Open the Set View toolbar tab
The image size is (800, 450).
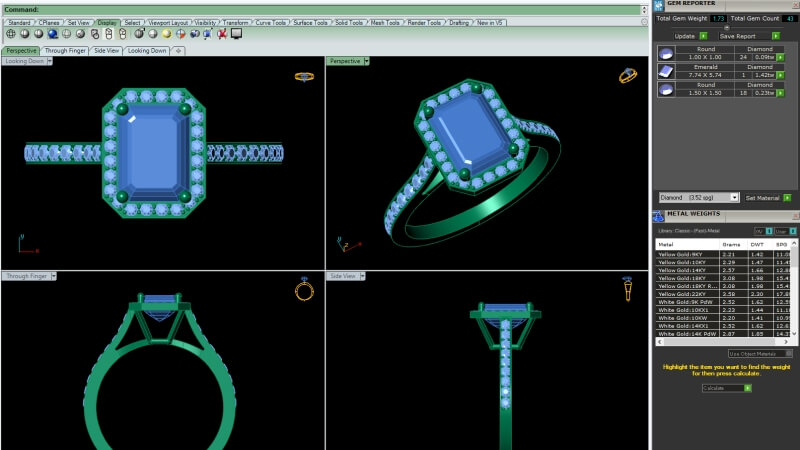pos(79,22)
